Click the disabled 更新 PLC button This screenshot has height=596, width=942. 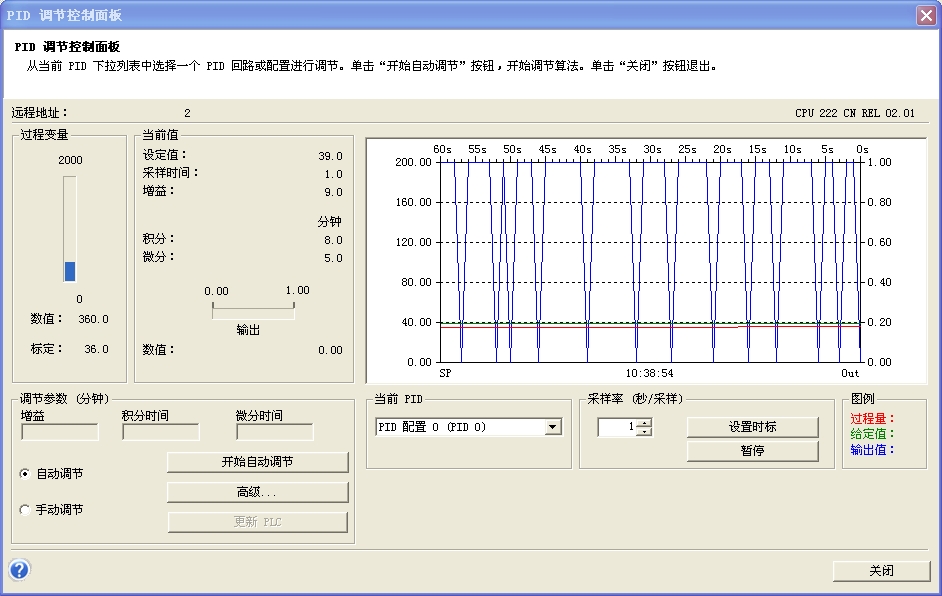tap(258, 522)
